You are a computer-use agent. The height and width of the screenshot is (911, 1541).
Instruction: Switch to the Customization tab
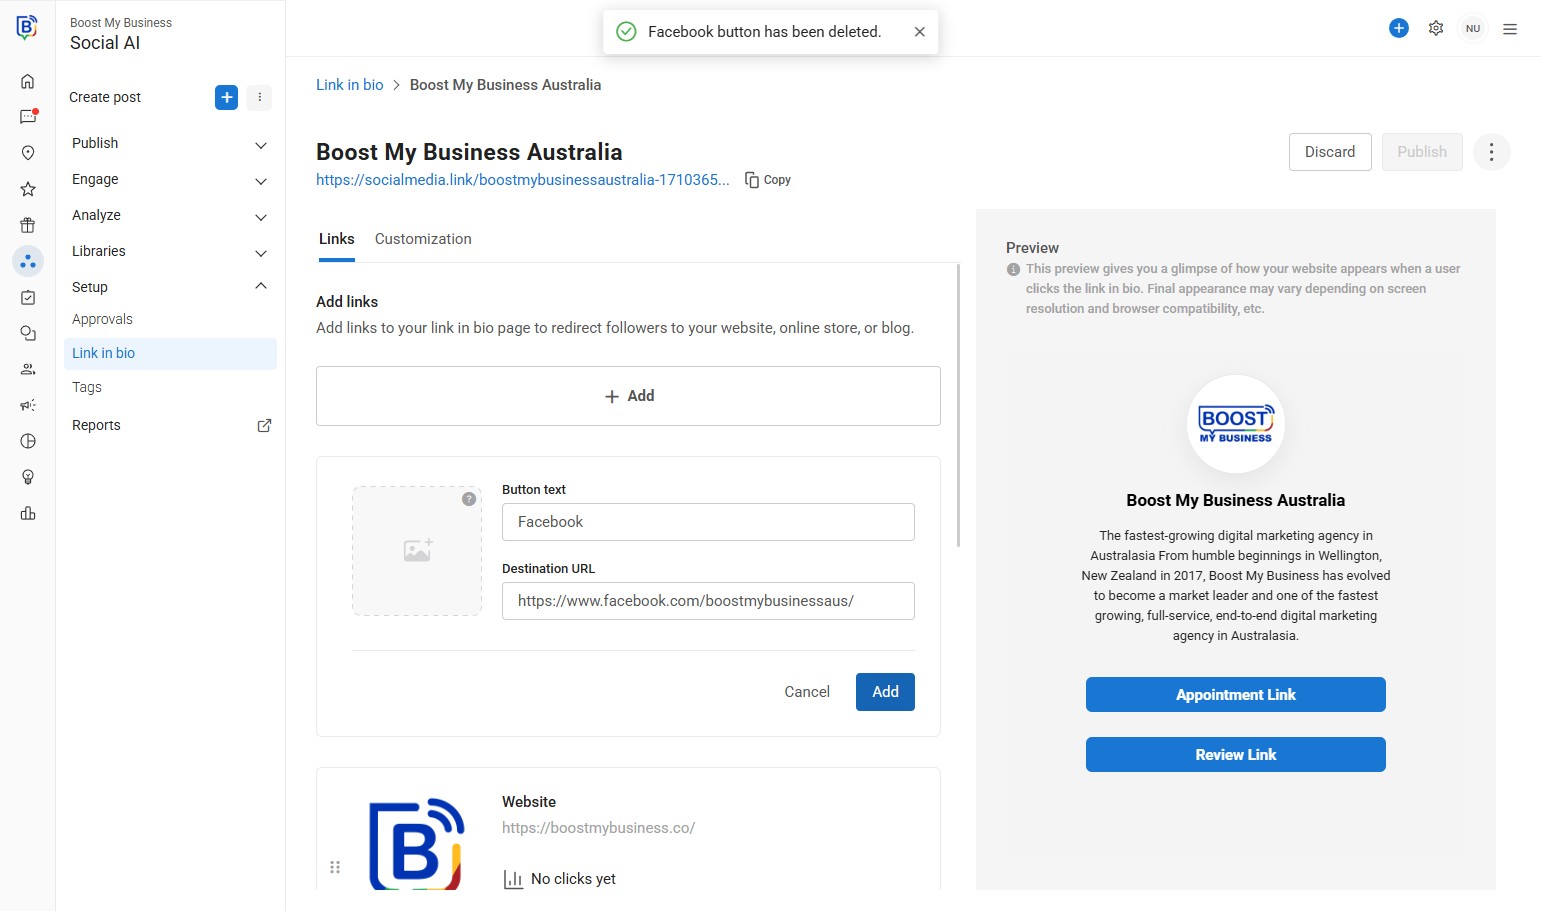click(423, 239)
